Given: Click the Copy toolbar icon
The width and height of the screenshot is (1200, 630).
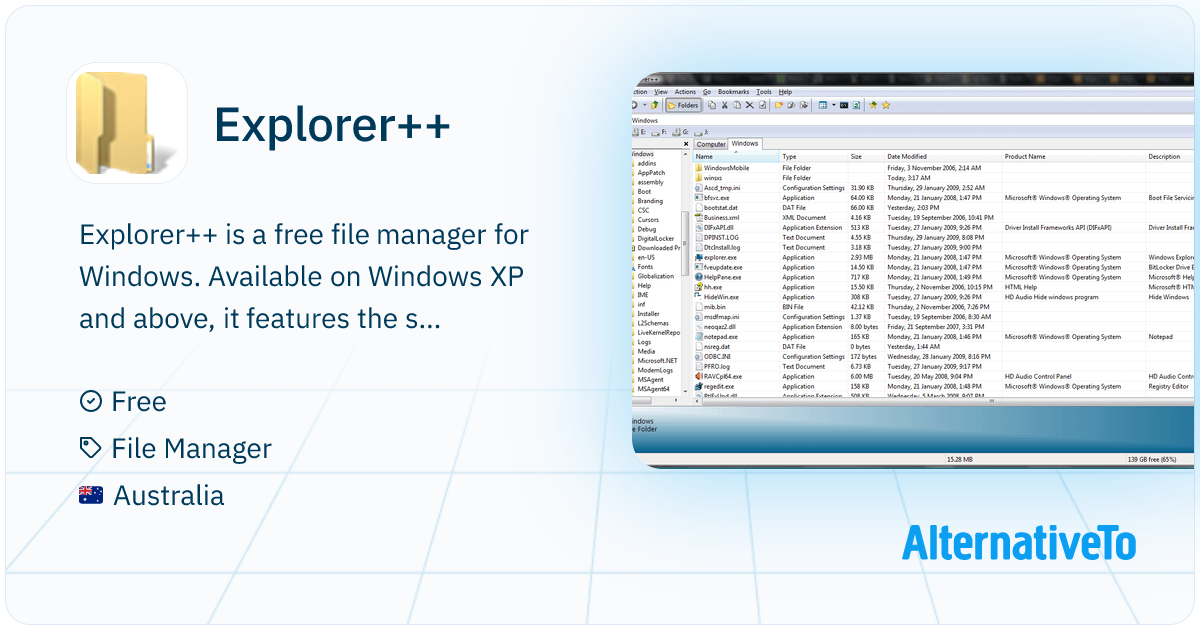Looking at the screenshot, I should click(x=712, y=105).
